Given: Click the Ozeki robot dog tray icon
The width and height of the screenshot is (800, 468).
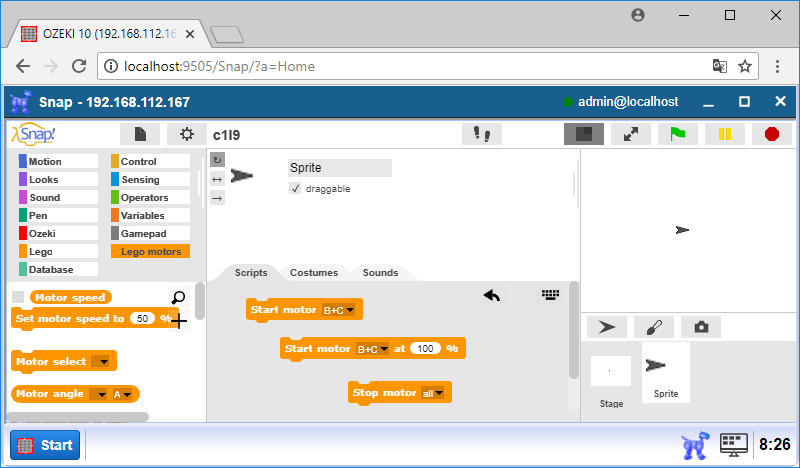Looking at the screenshot, I should [x=695, y=445].
